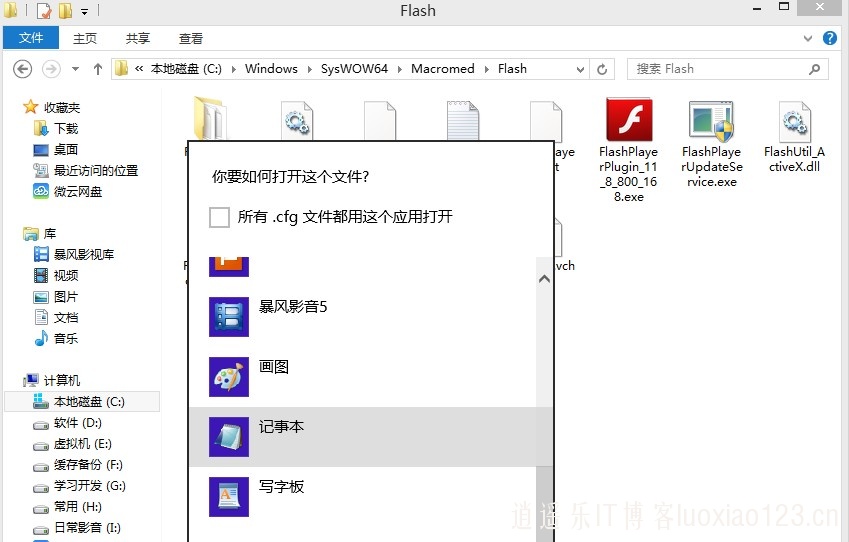Go forward with the forward arrow button
This screenshot has height=542, width=849.
point(51,69)
